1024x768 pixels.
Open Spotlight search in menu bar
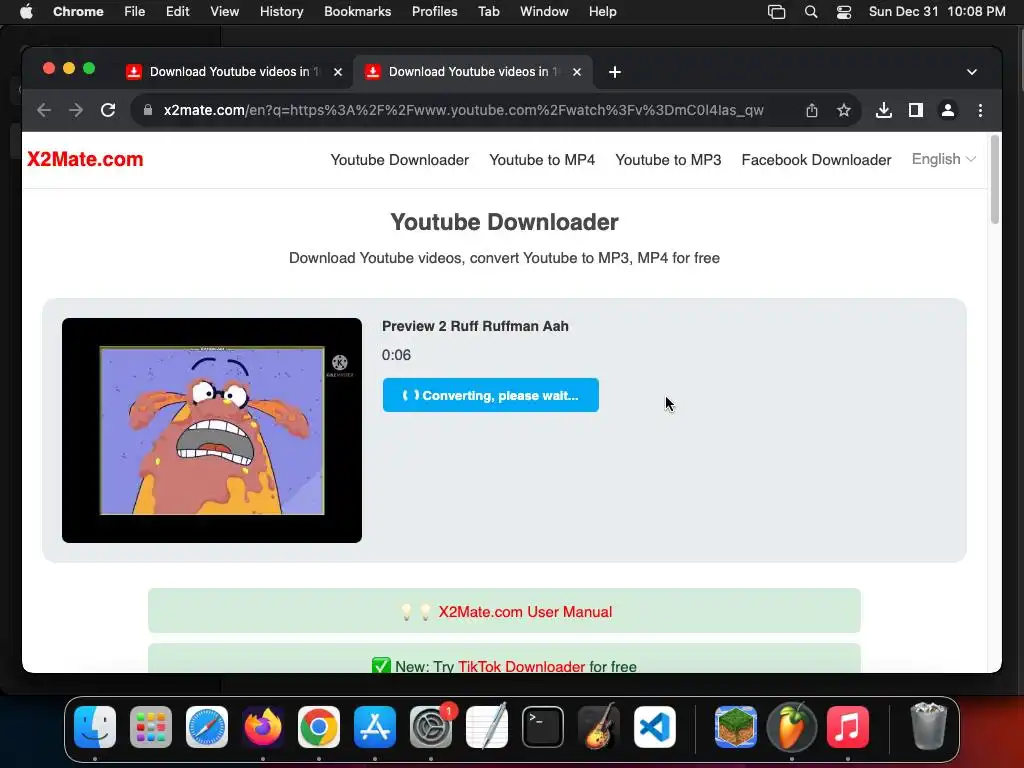point(810,12)
